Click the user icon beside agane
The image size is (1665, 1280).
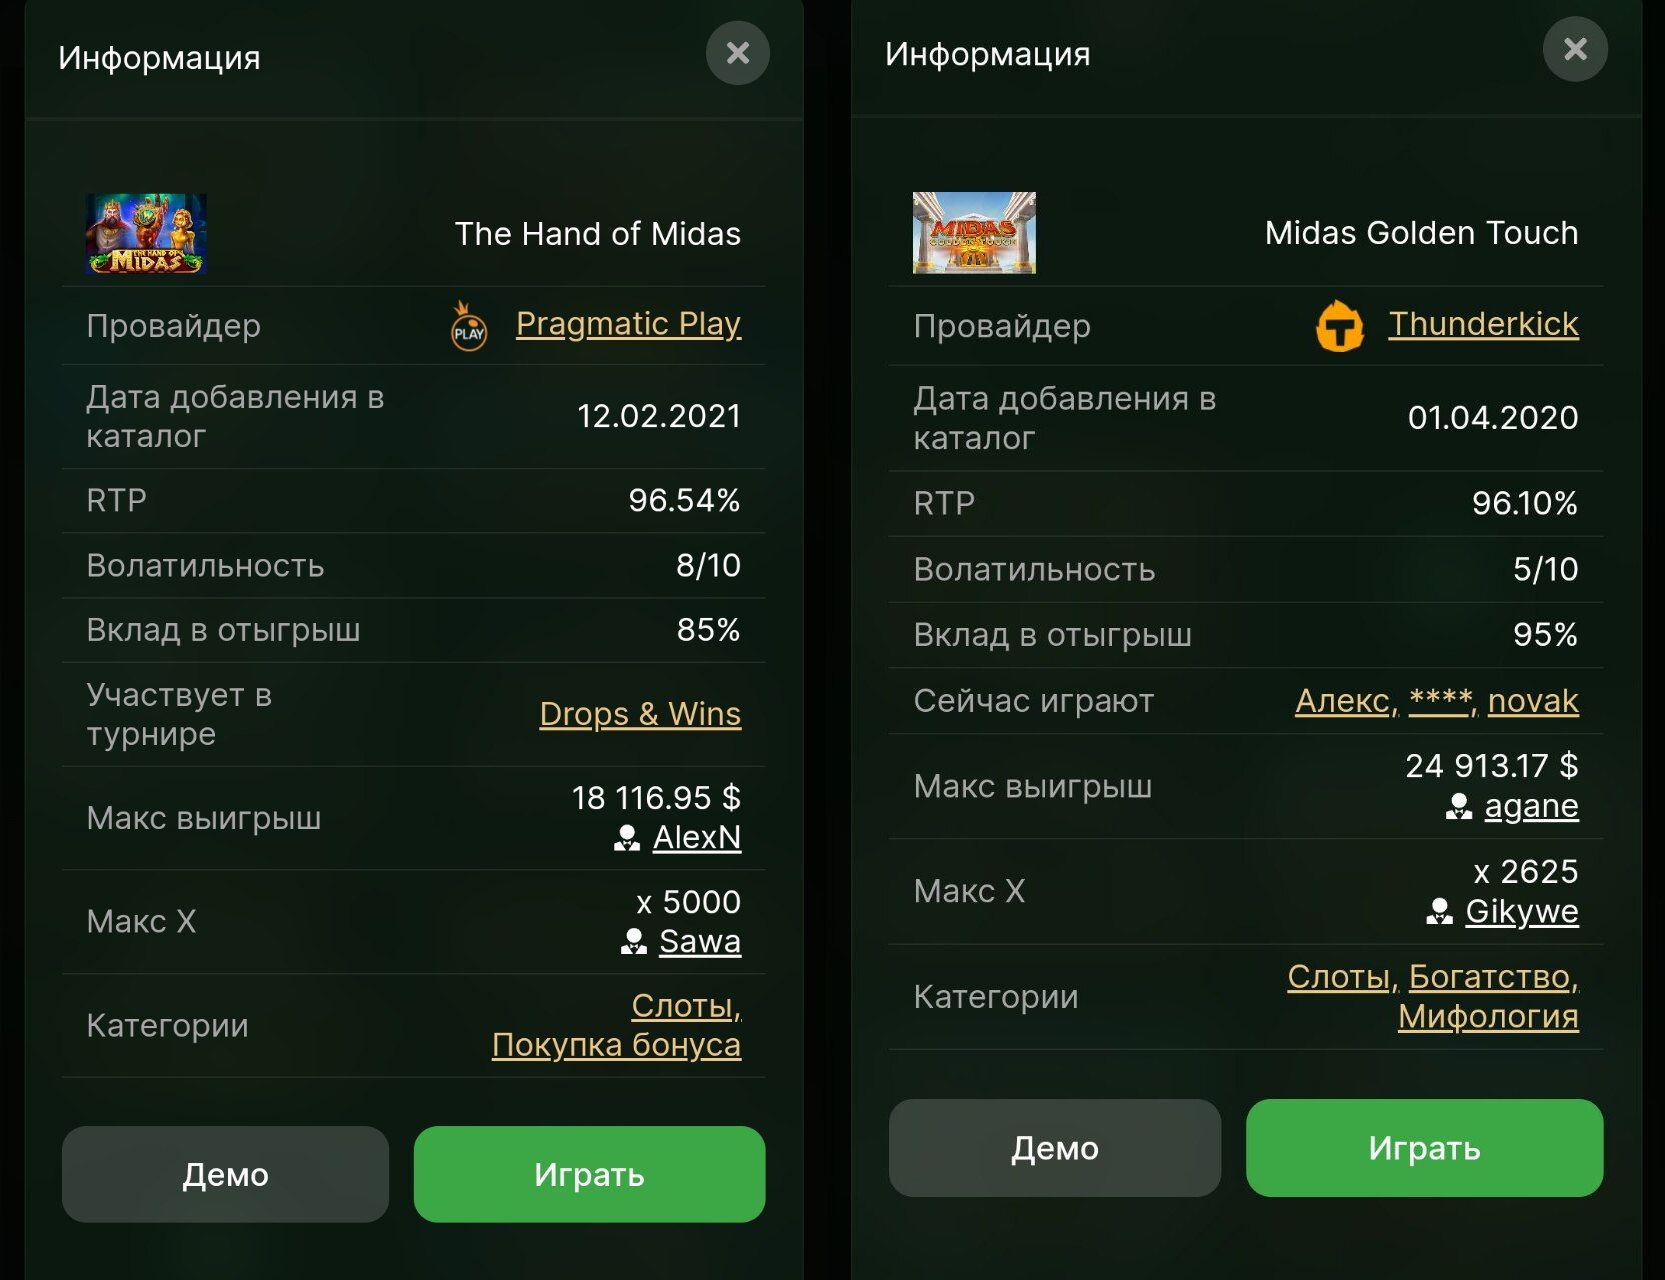point(1459,807)
